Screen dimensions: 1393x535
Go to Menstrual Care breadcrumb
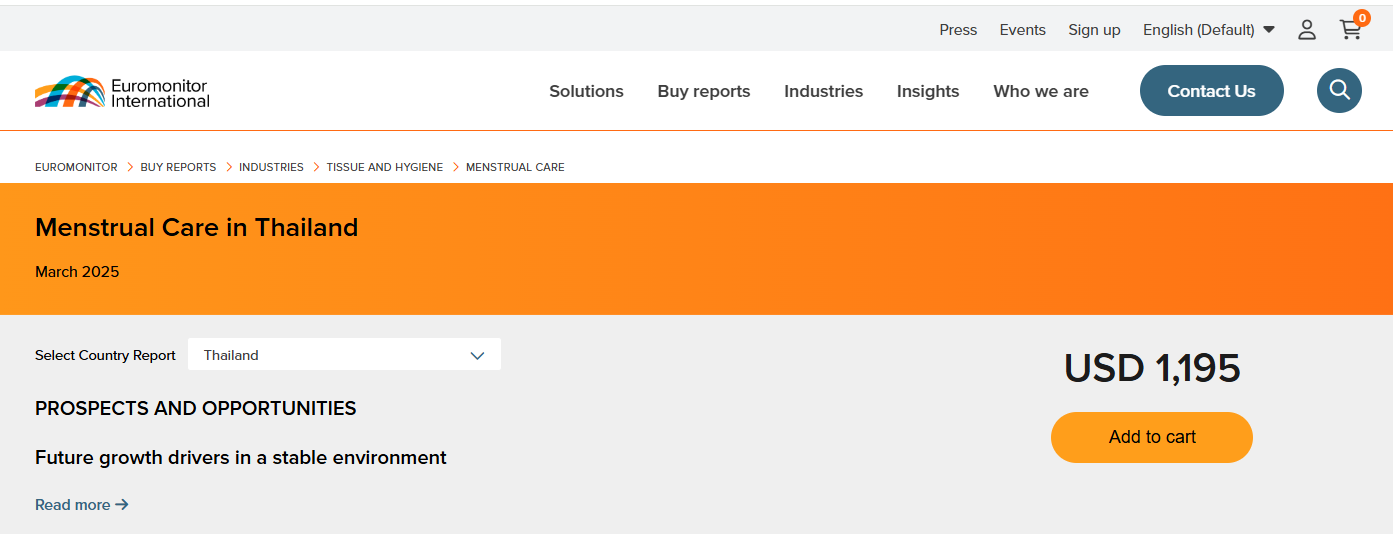tap(515, 167)
